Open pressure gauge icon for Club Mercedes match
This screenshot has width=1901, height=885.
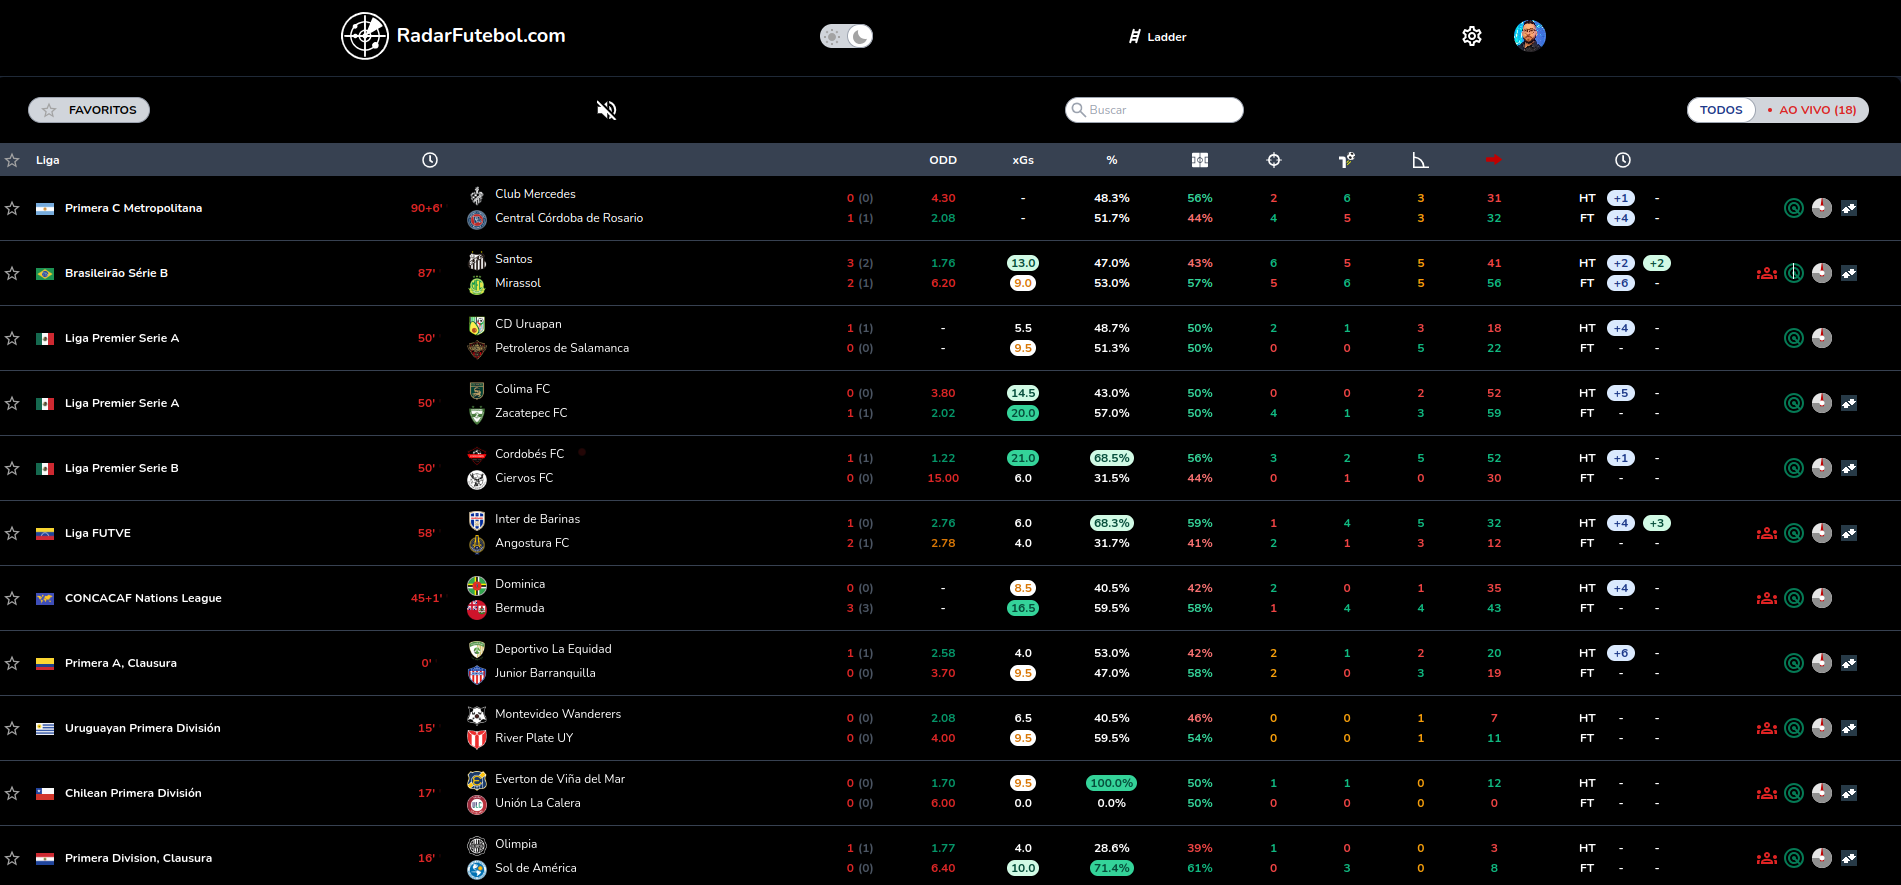click(1822, 208)
